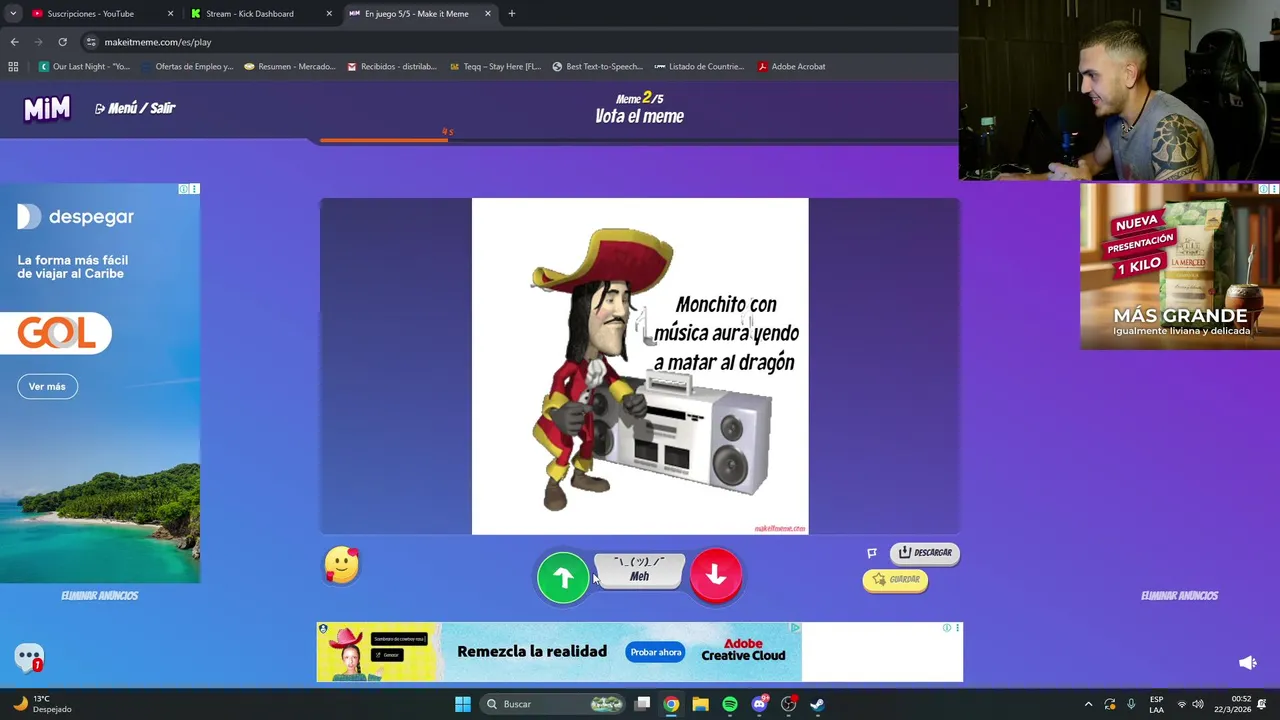
Task: Click the GOL logo in ad
Action: click(x=56, y=333)
